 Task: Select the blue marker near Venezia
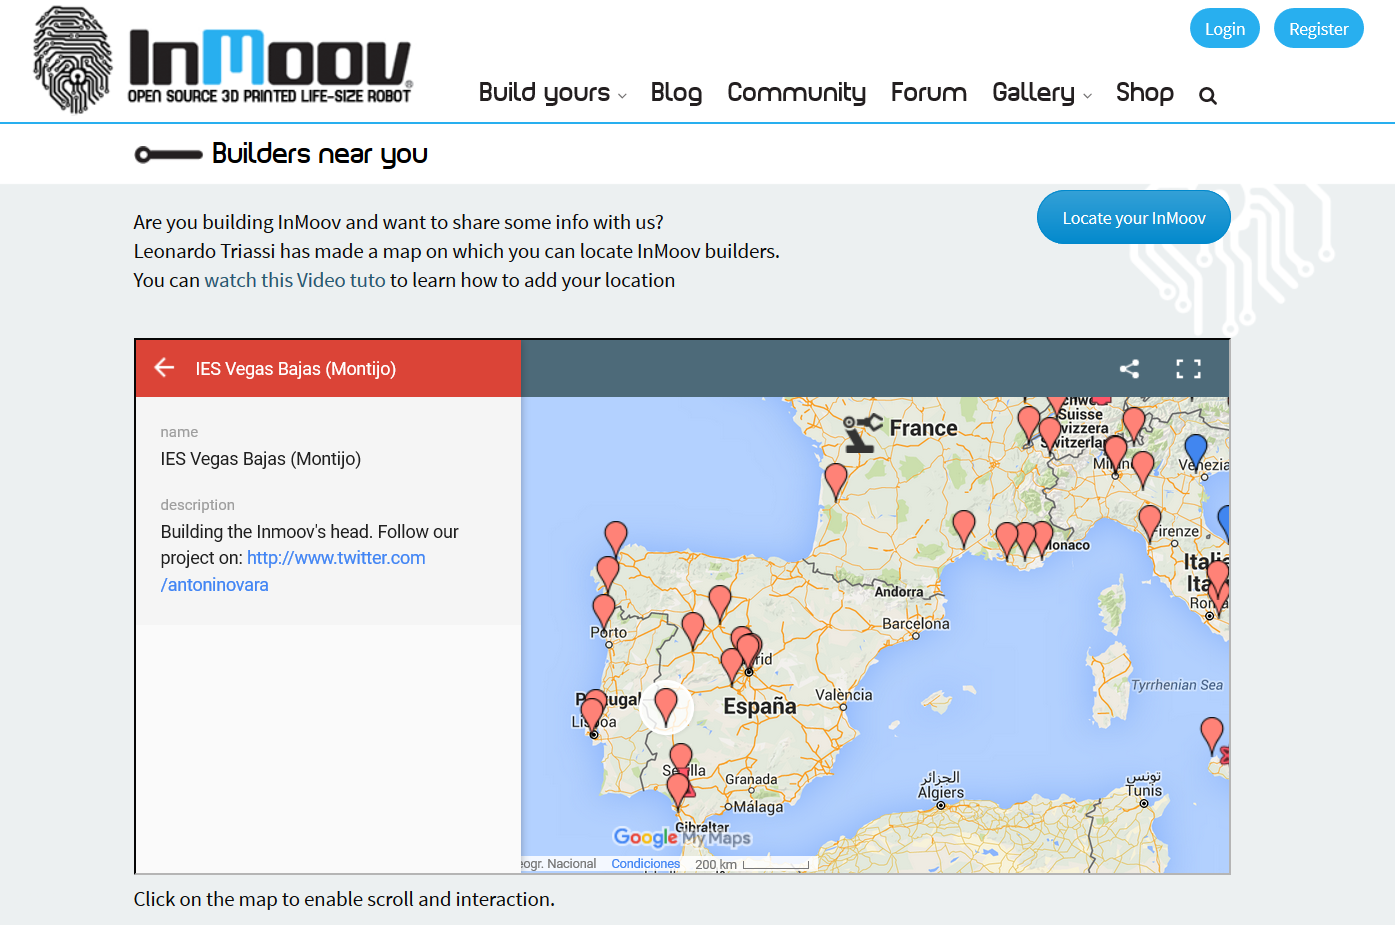[x=1195, y=449]
